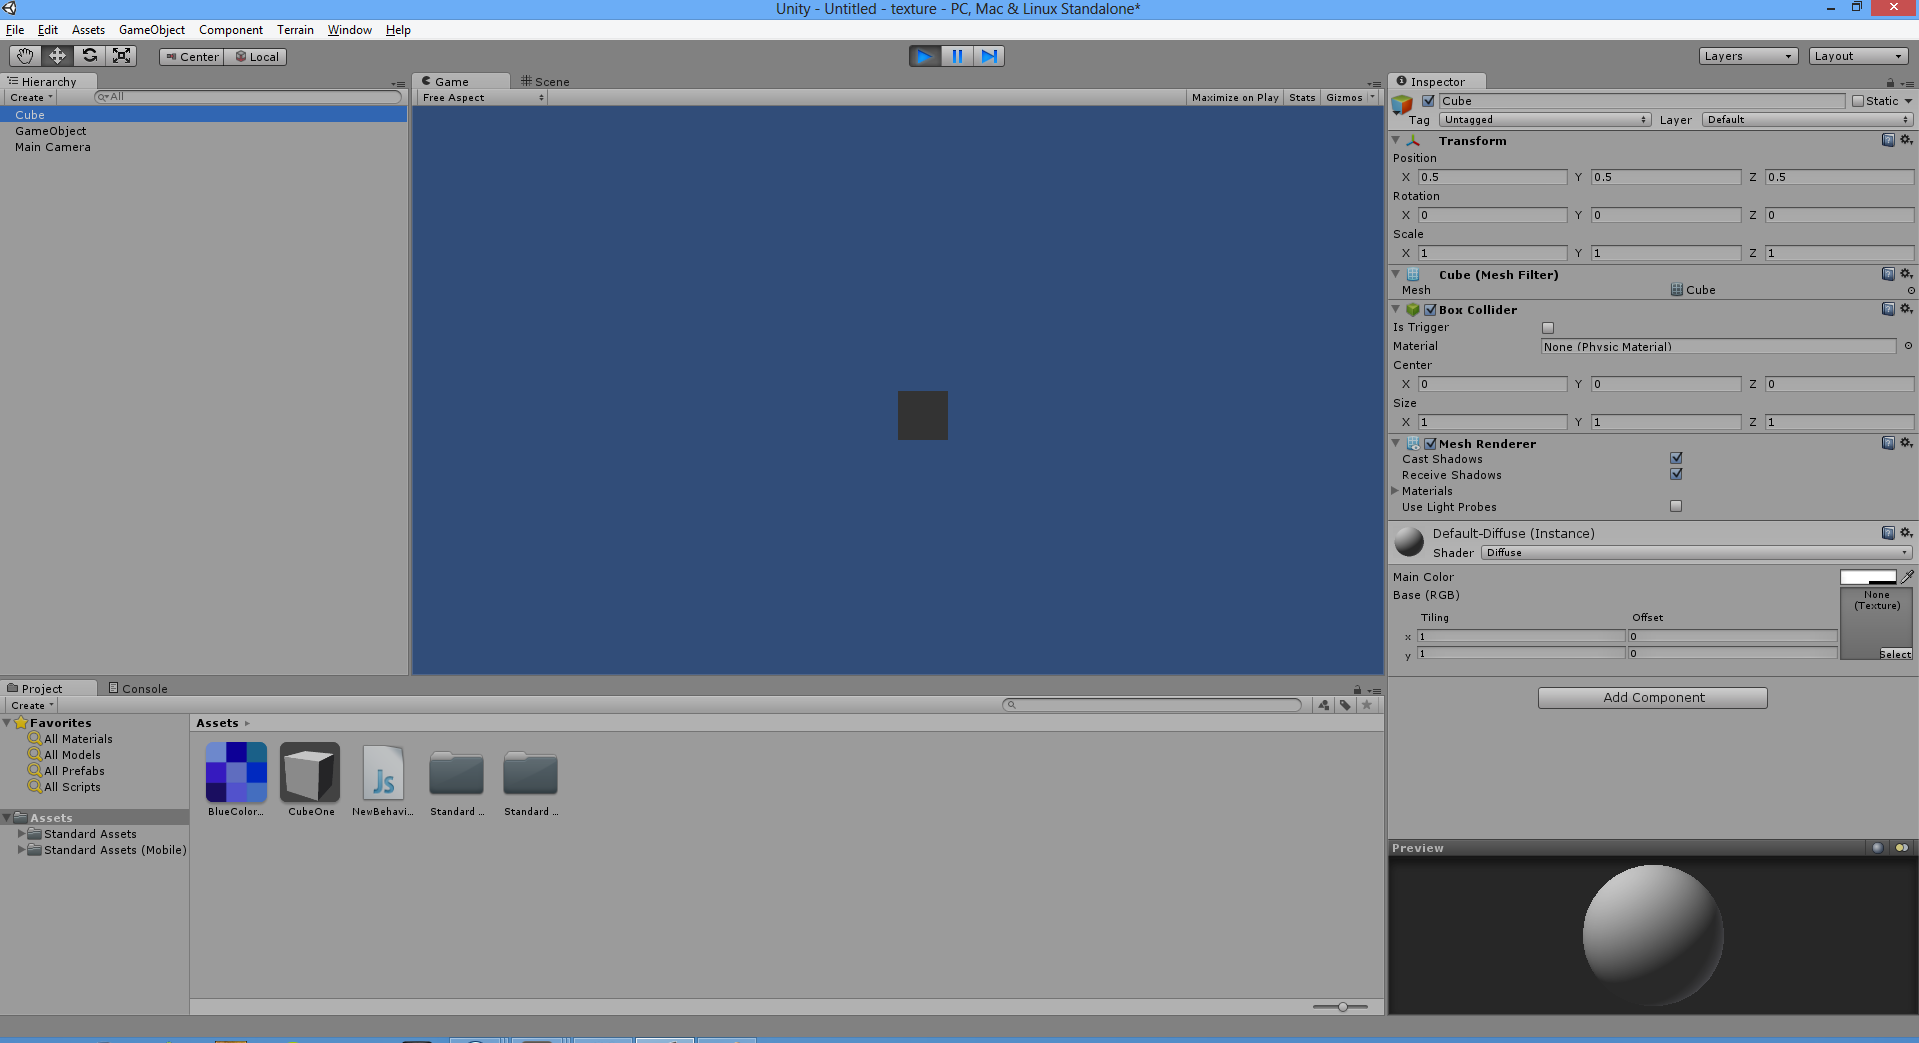Screen dimensions: 1919x1043
Task: Open the Layout dropdown
Action: [1858, 56]
